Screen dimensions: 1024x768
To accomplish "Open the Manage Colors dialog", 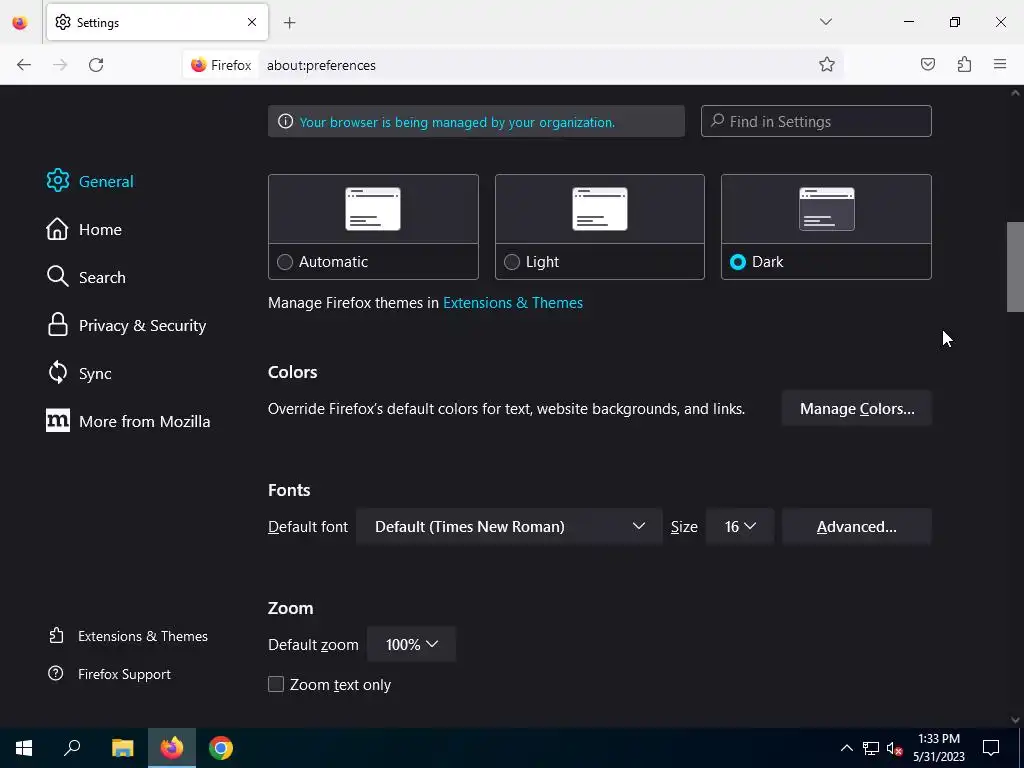I will (x=857, y=409).
